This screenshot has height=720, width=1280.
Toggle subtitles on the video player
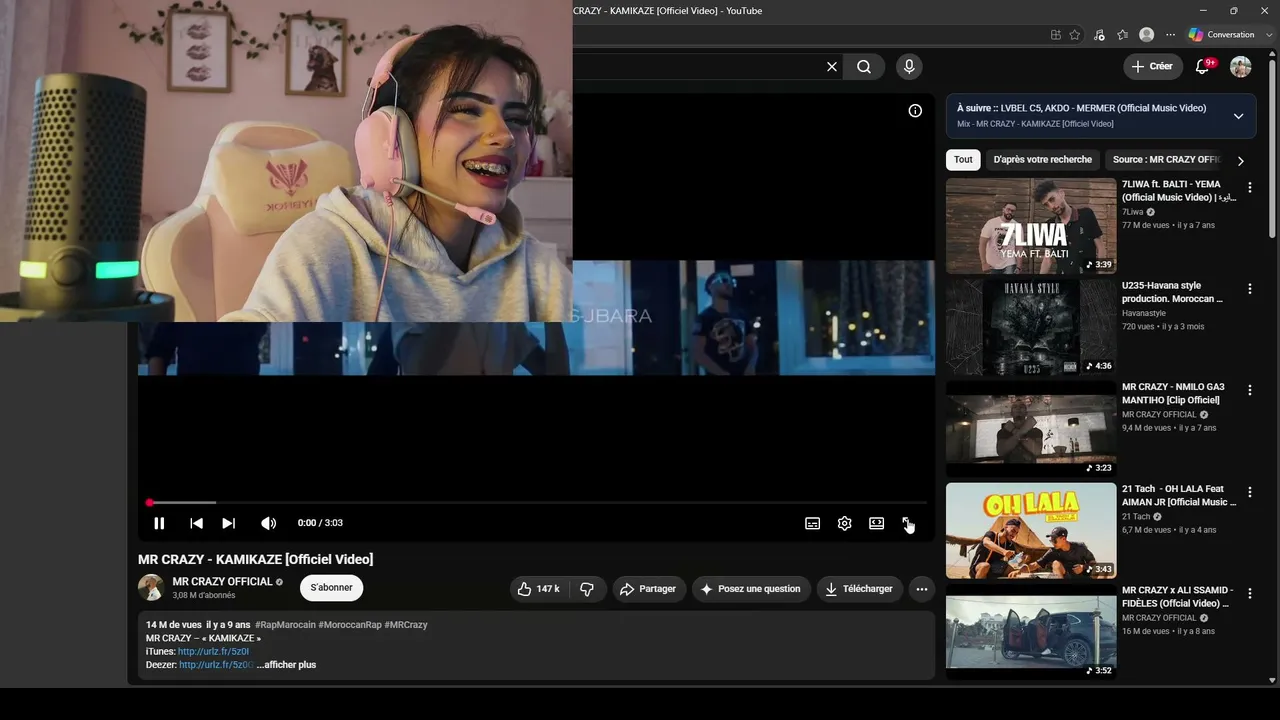point(813,523)
